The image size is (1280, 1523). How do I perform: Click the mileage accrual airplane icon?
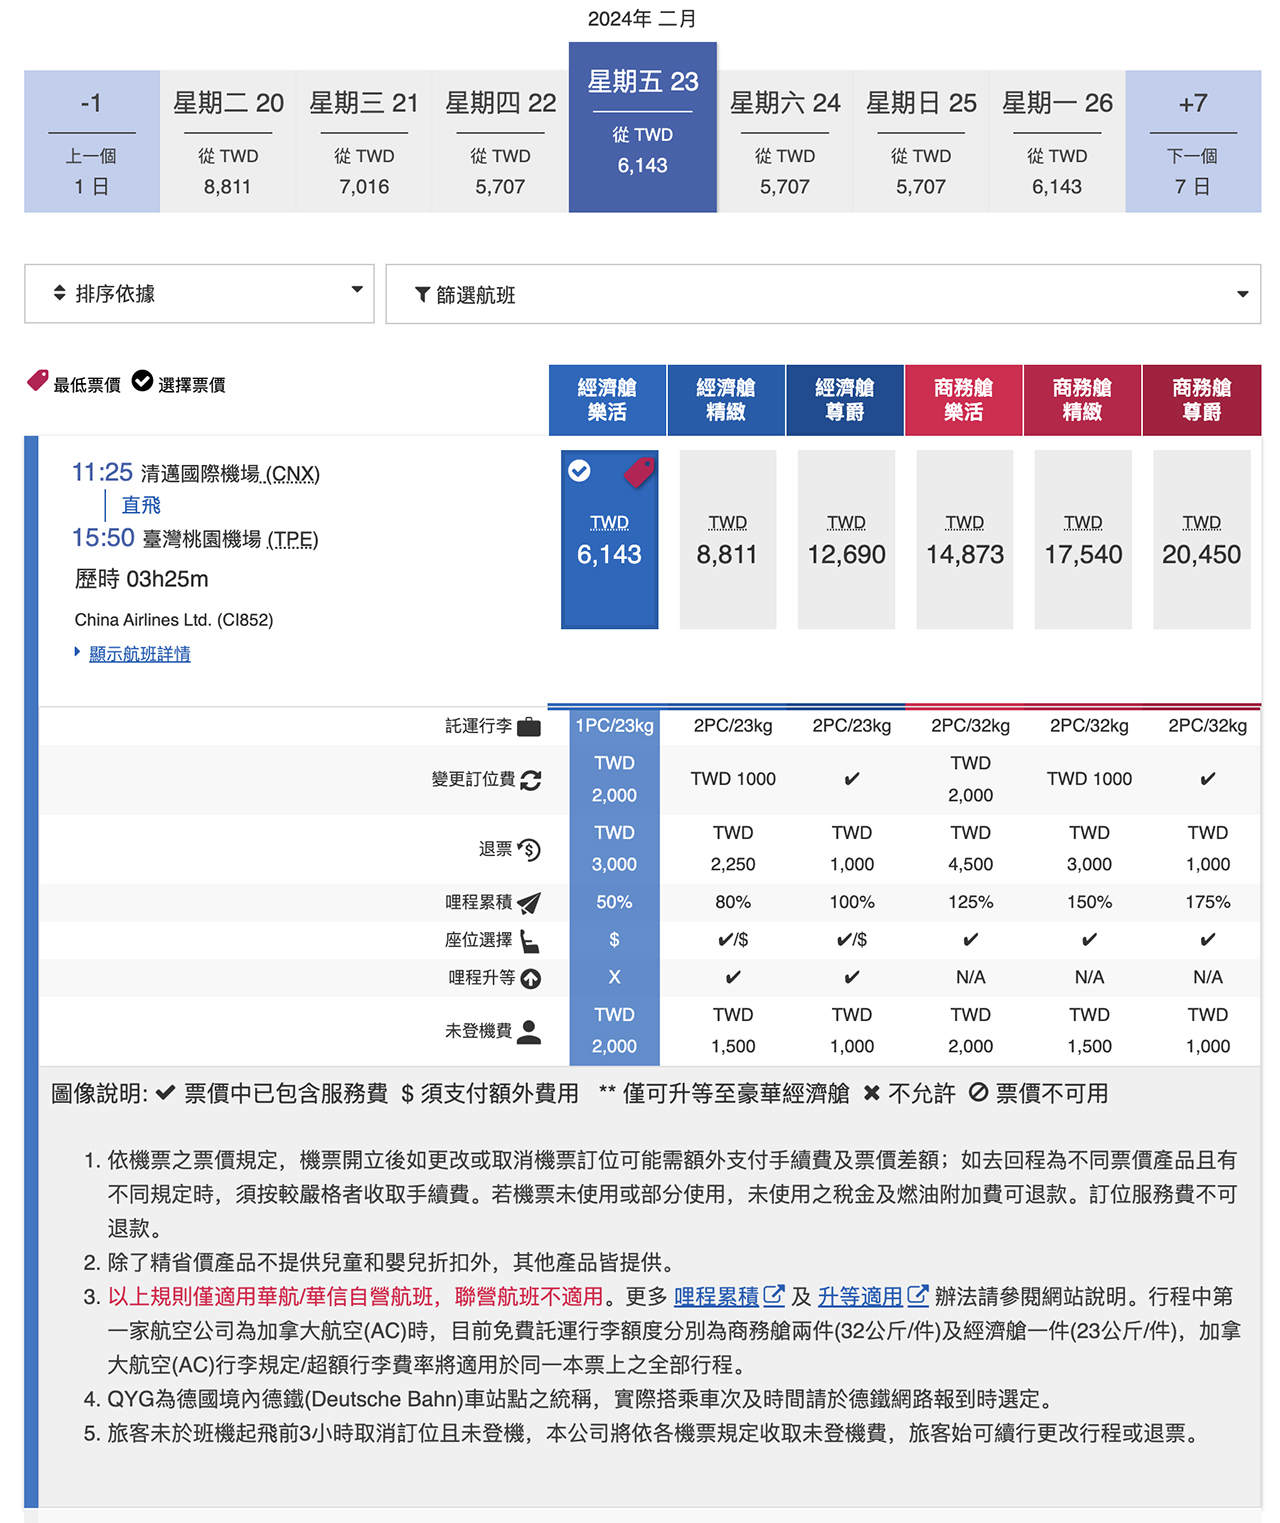pyautogui.click(x=529, y=903)
